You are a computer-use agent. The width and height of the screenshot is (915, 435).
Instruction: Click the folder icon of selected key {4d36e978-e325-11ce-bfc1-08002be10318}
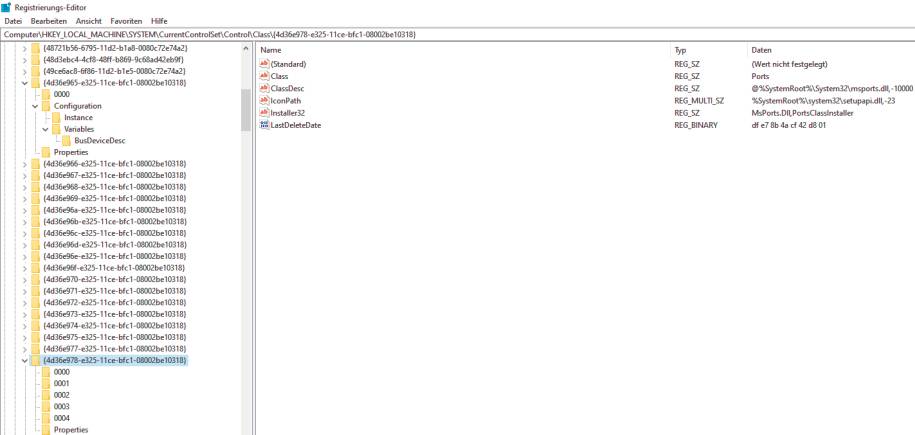click(x=36, y=361)
